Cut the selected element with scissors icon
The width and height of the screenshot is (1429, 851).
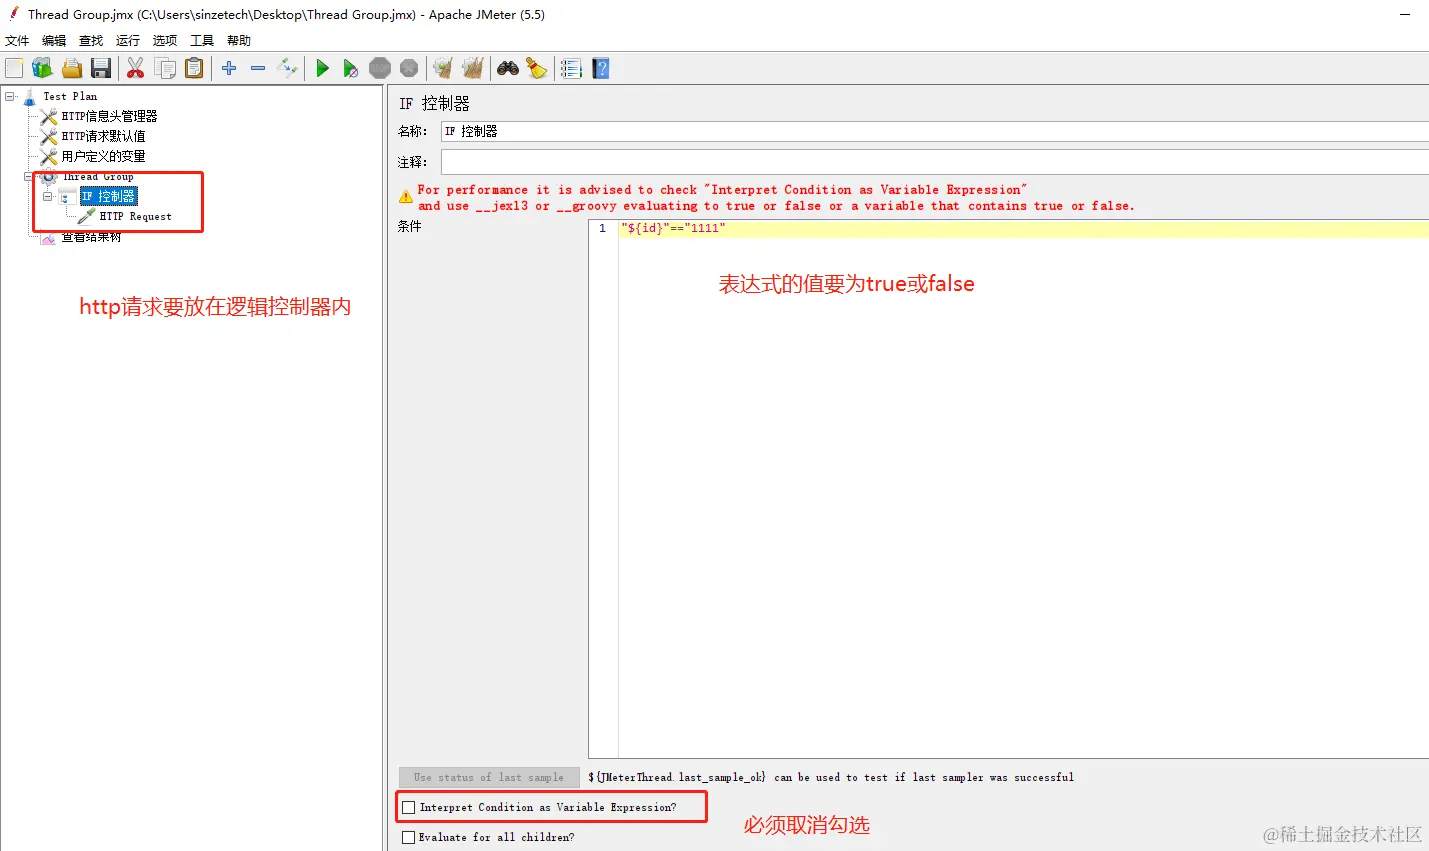[x=136, y=68]
